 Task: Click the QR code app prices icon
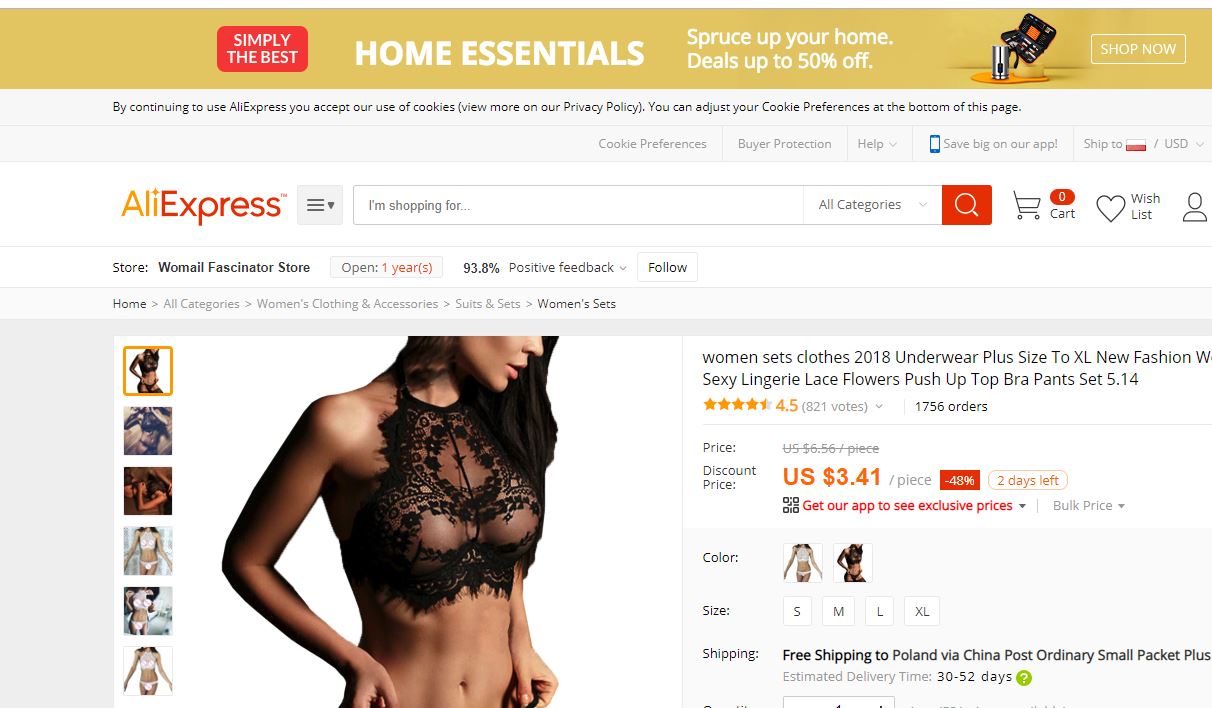pos(791,505)
